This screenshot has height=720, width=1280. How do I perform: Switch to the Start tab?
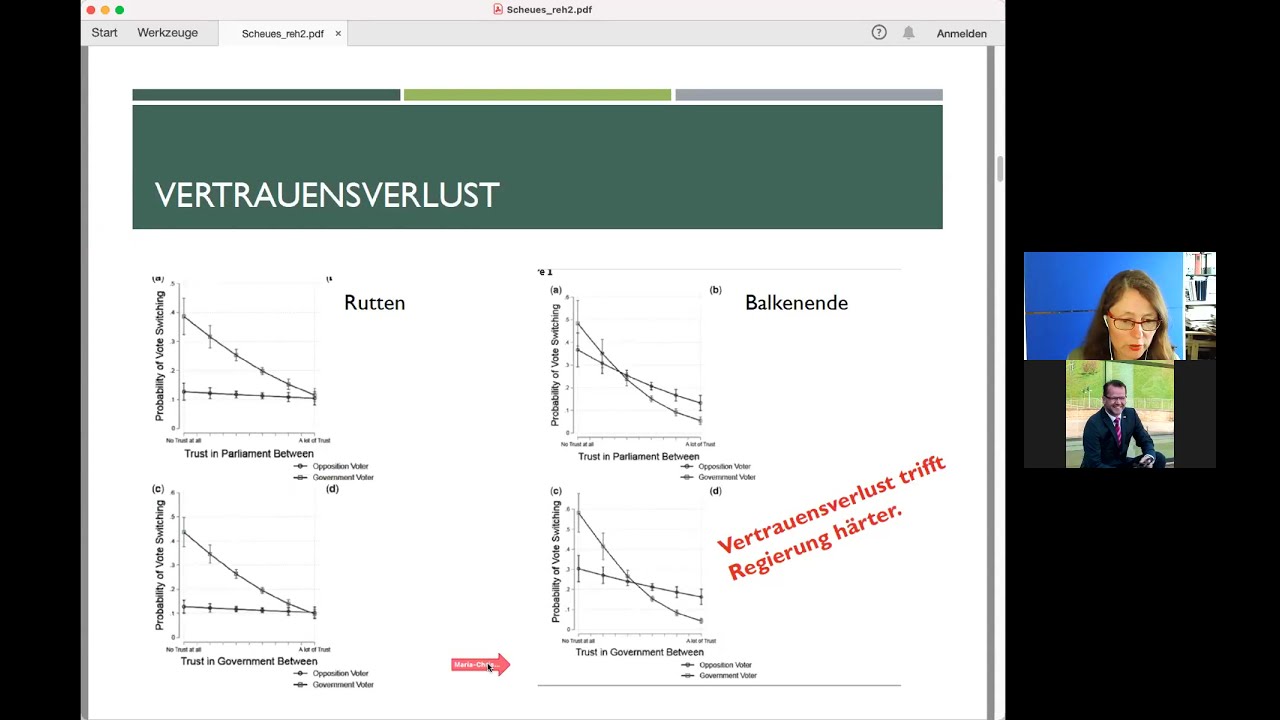(104, 33)
